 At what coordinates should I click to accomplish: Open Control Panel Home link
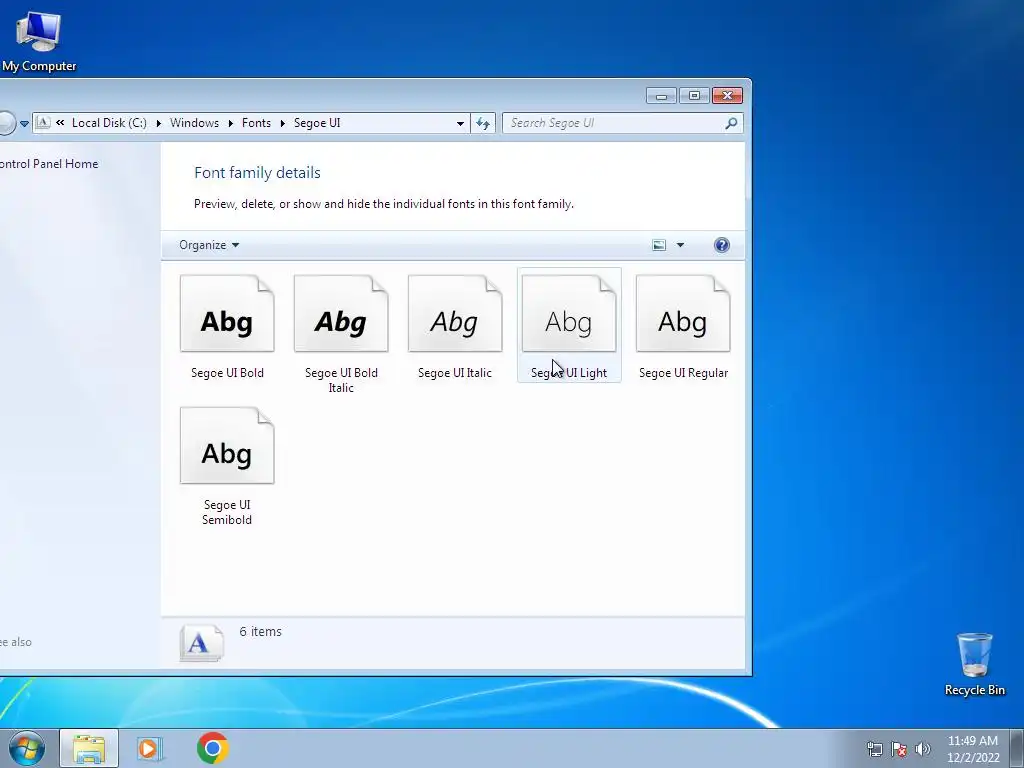tap(49, 164)
